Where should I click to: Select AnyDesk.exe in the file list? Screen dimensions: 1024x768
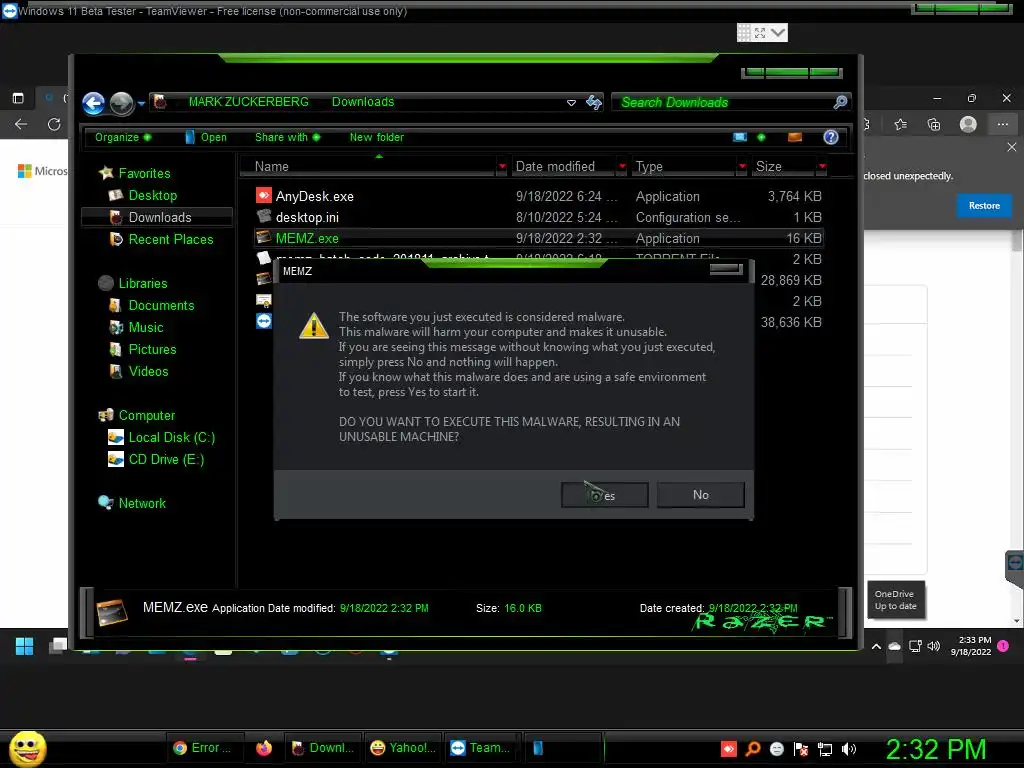point(539,196)
